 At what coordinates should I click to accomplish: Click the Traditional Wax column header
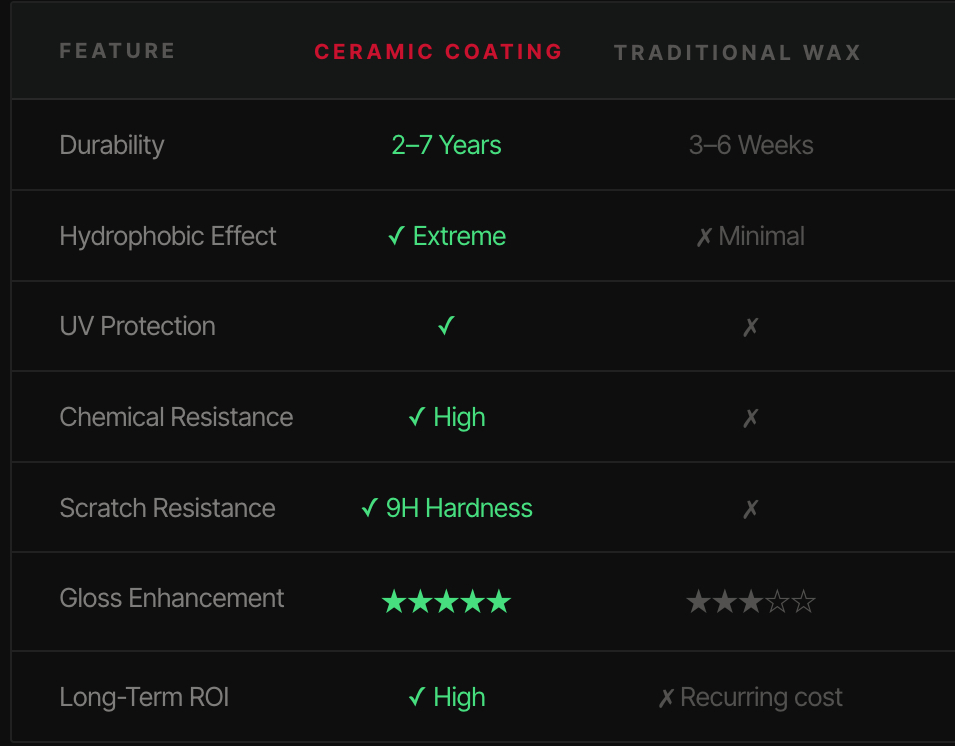pyautogui.click(x=737, y=53)
